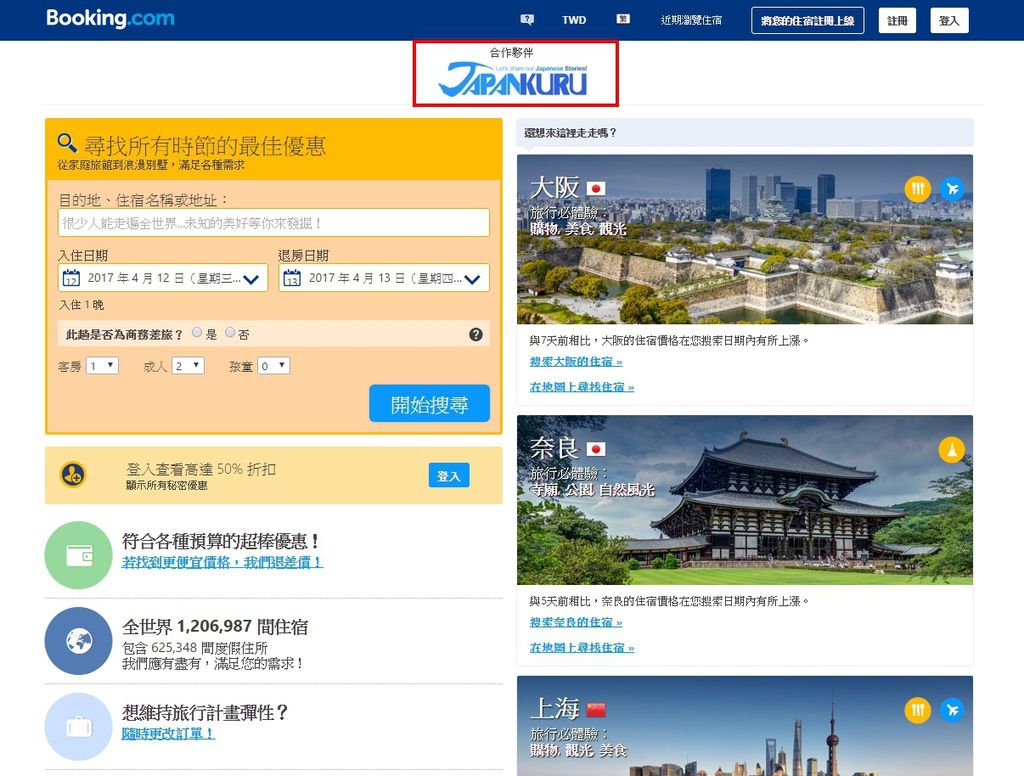This screenshot has width=1024, height=776.
Task: Click the 註冊 button in the header
Action: pos(897,20)
